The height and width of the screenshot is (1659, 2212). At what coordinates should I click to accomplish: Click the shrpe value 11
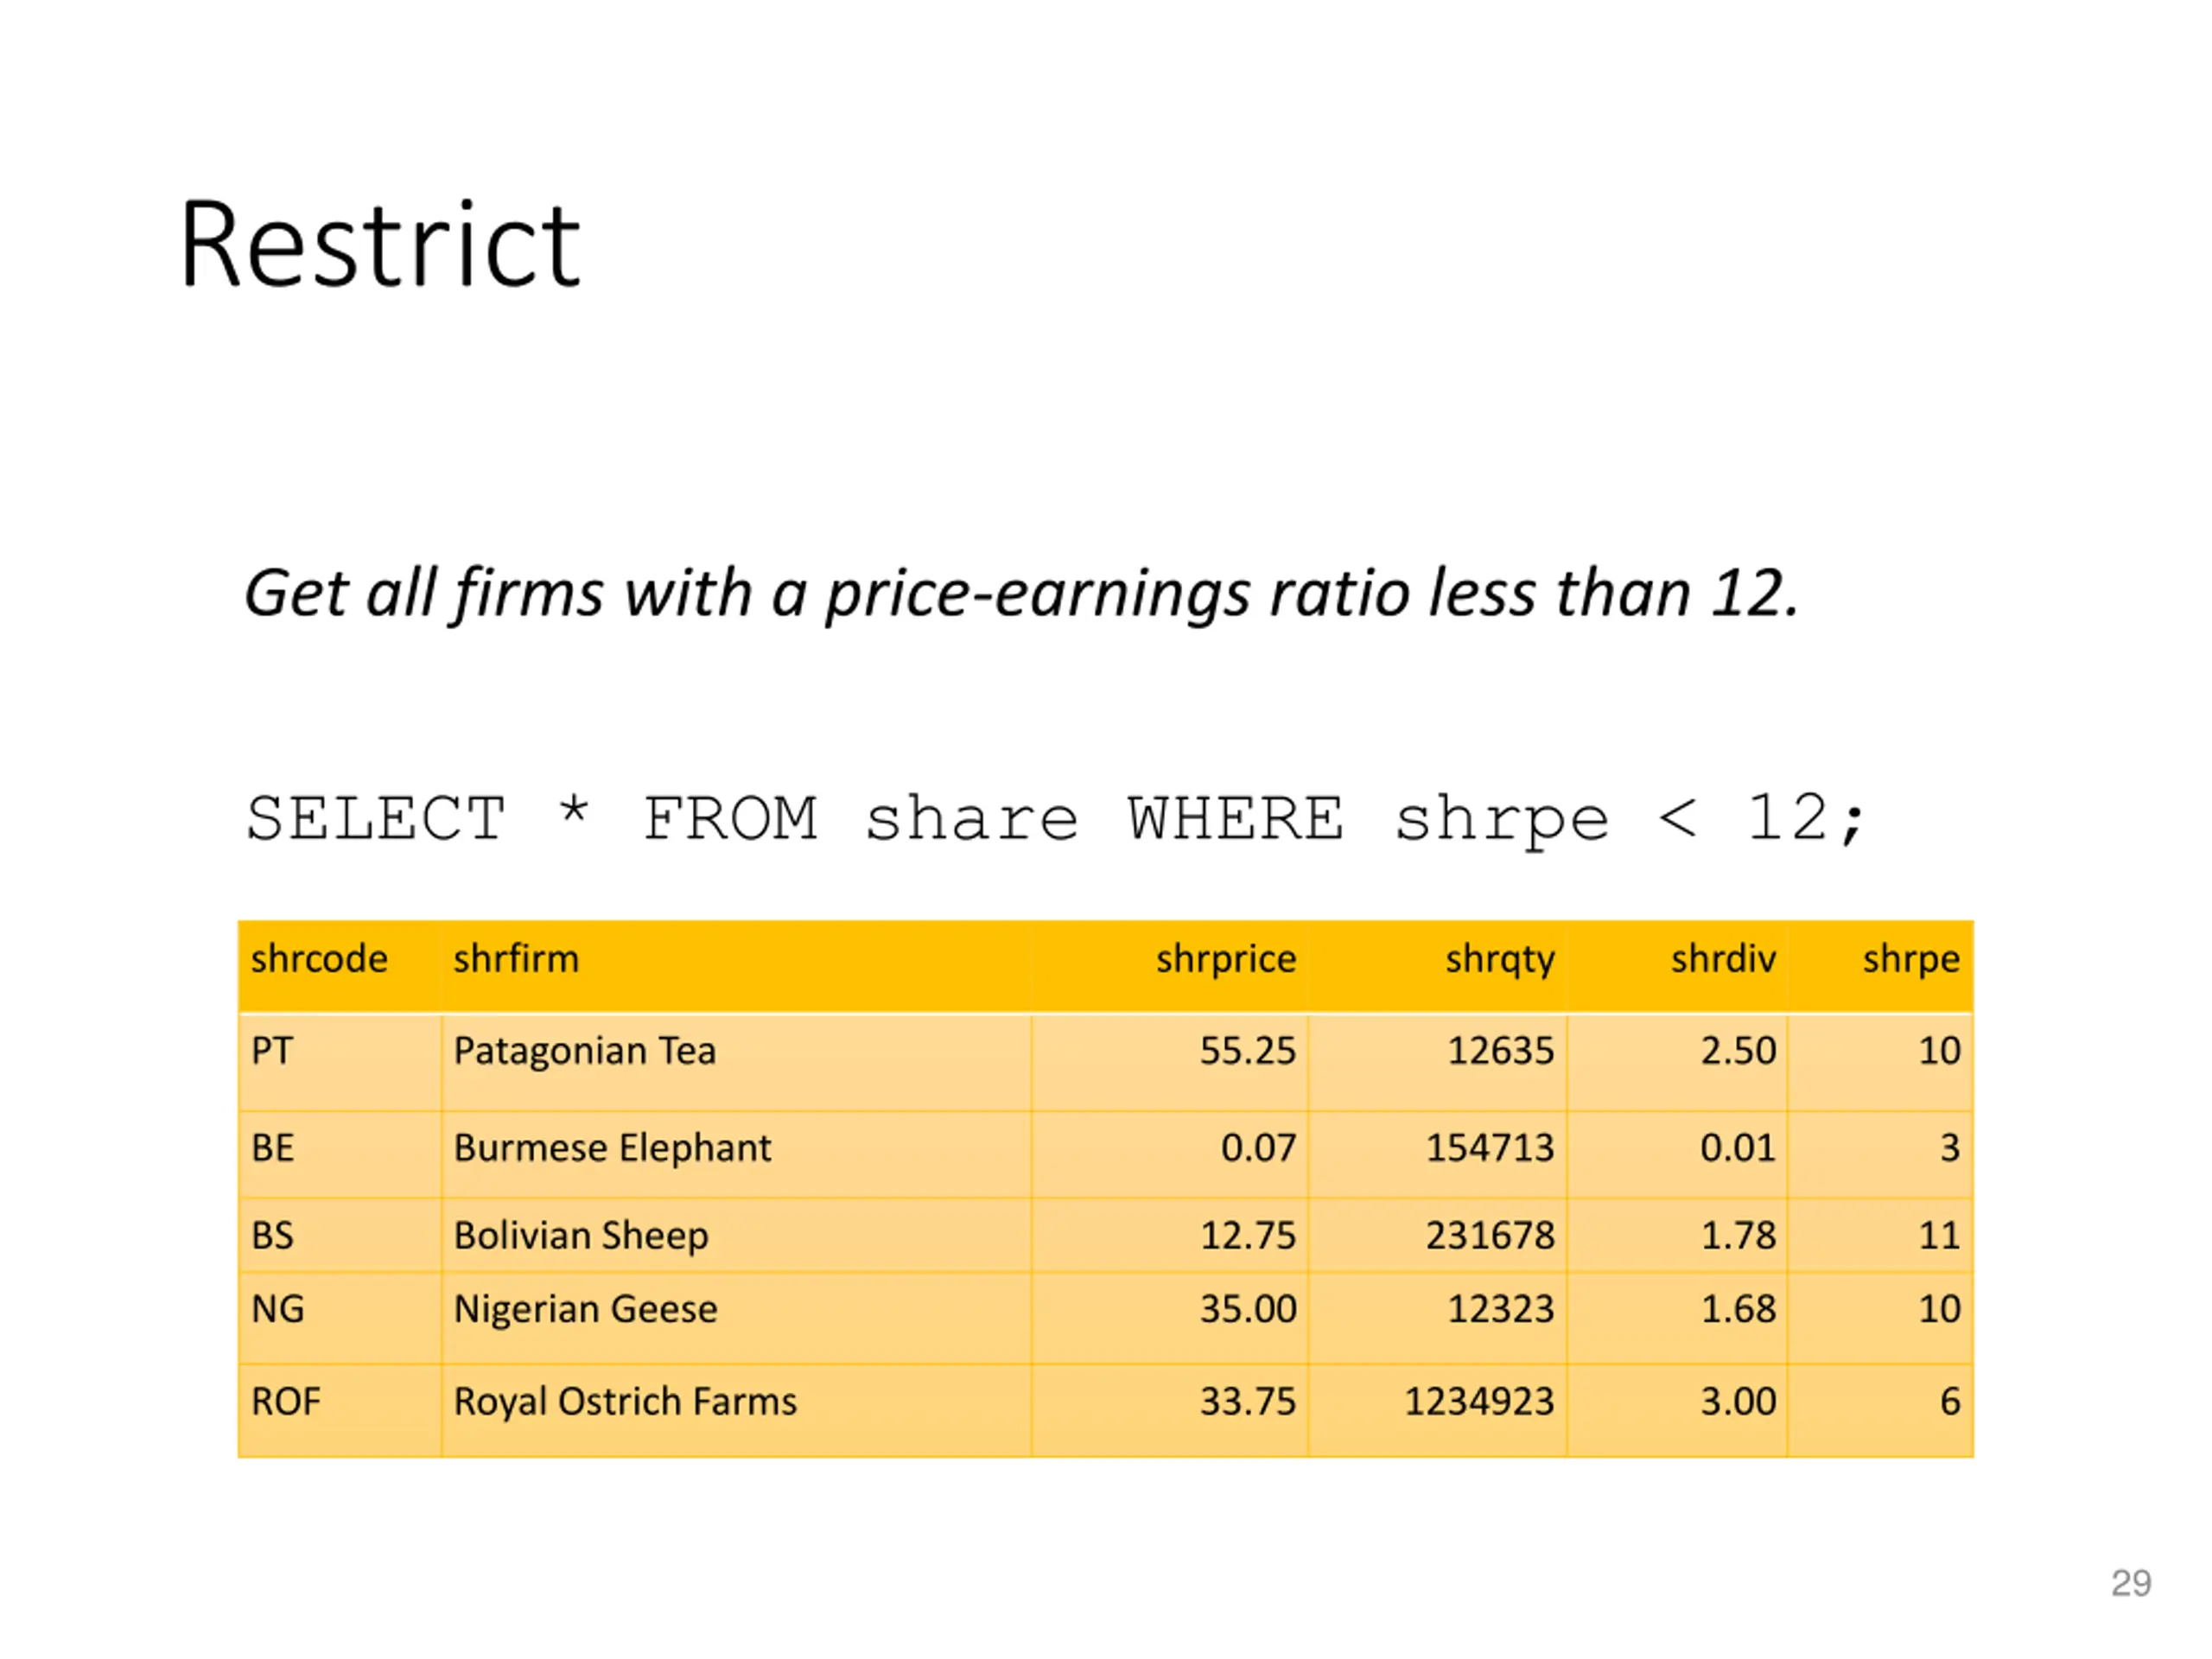click(x=1939, y=1236)
